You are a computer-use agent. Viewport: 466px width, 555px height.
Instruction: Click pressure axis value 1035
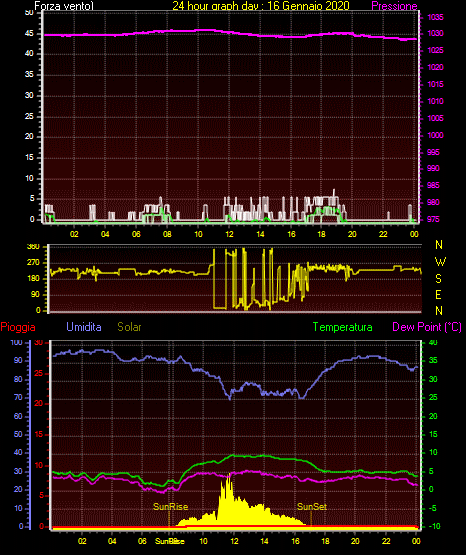tap(435, 17)
